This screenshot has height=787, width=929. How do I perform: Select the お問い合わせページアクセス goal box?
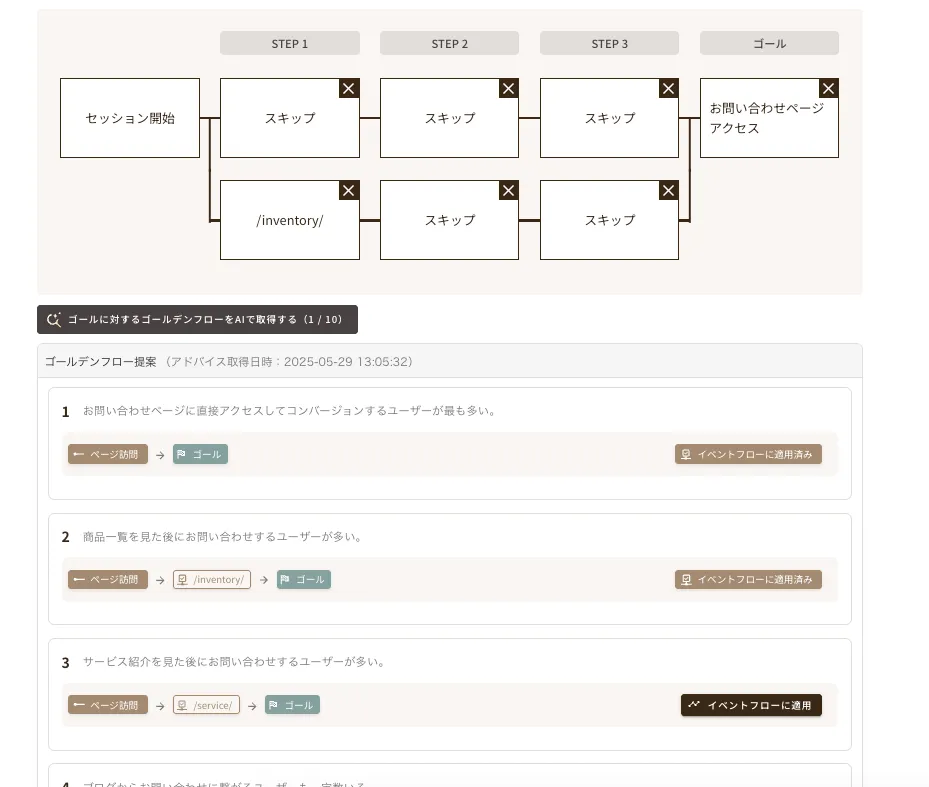769,118
